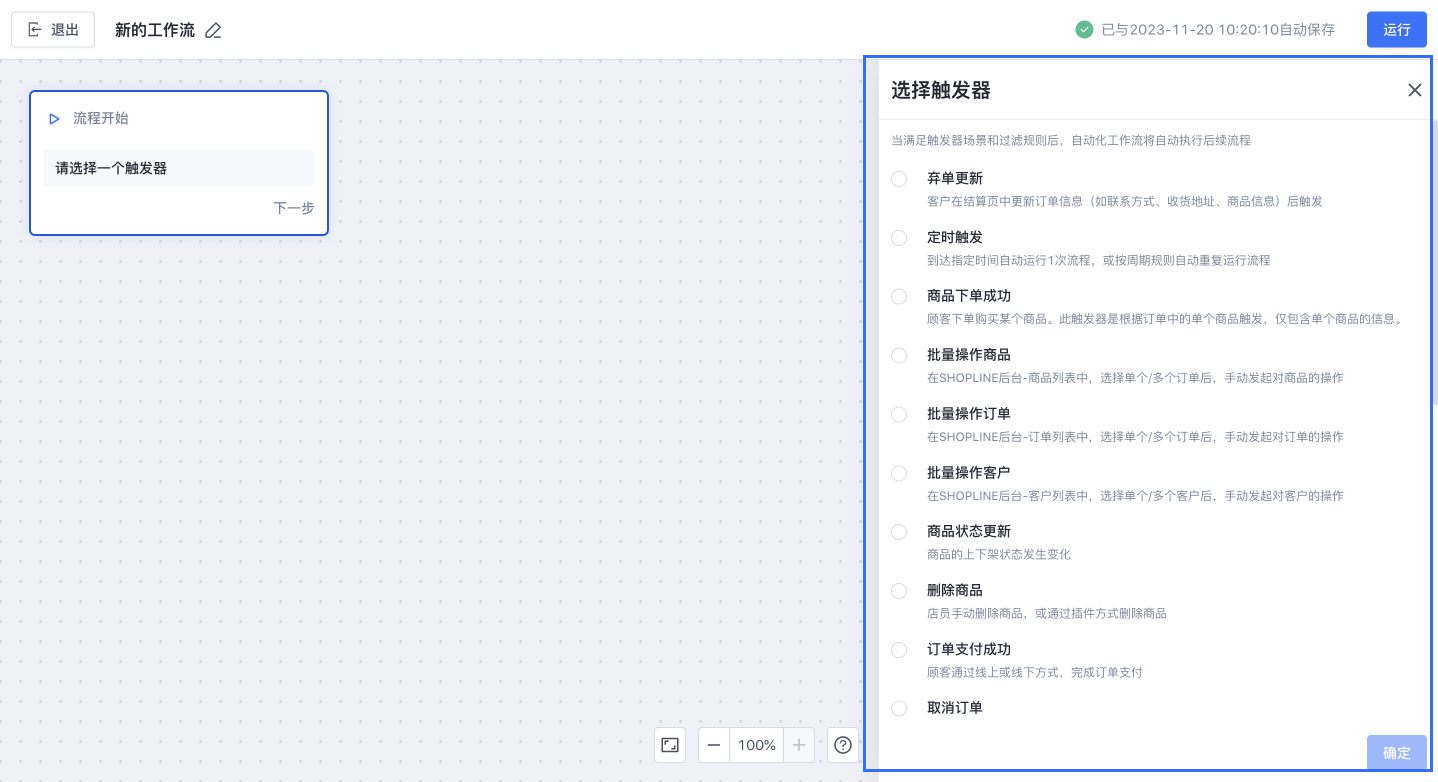The image size is (1438, 782).
Task: Zoom out with the minus icon
Action: (714, 745)
